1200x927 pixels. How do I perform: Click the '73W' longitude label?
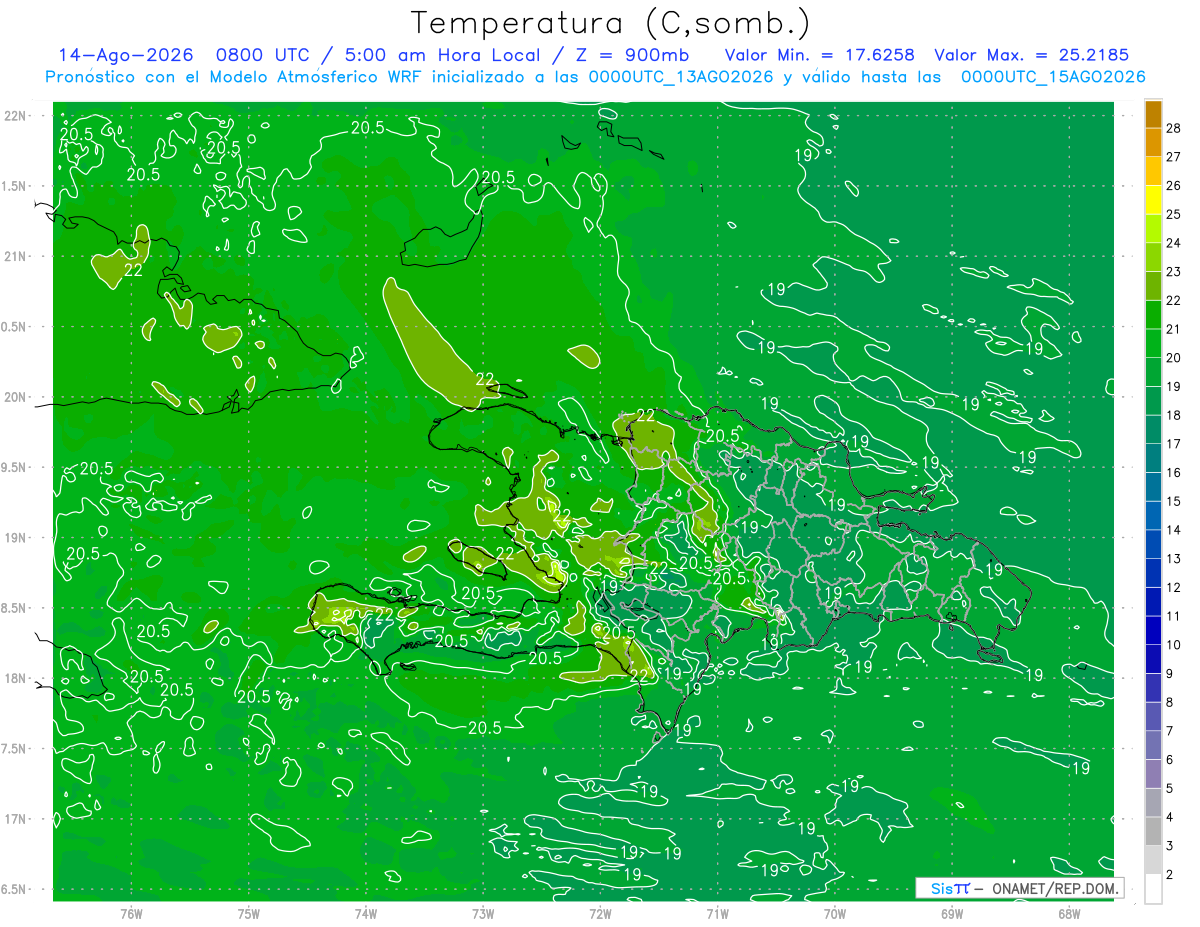[x=483, y=914]
